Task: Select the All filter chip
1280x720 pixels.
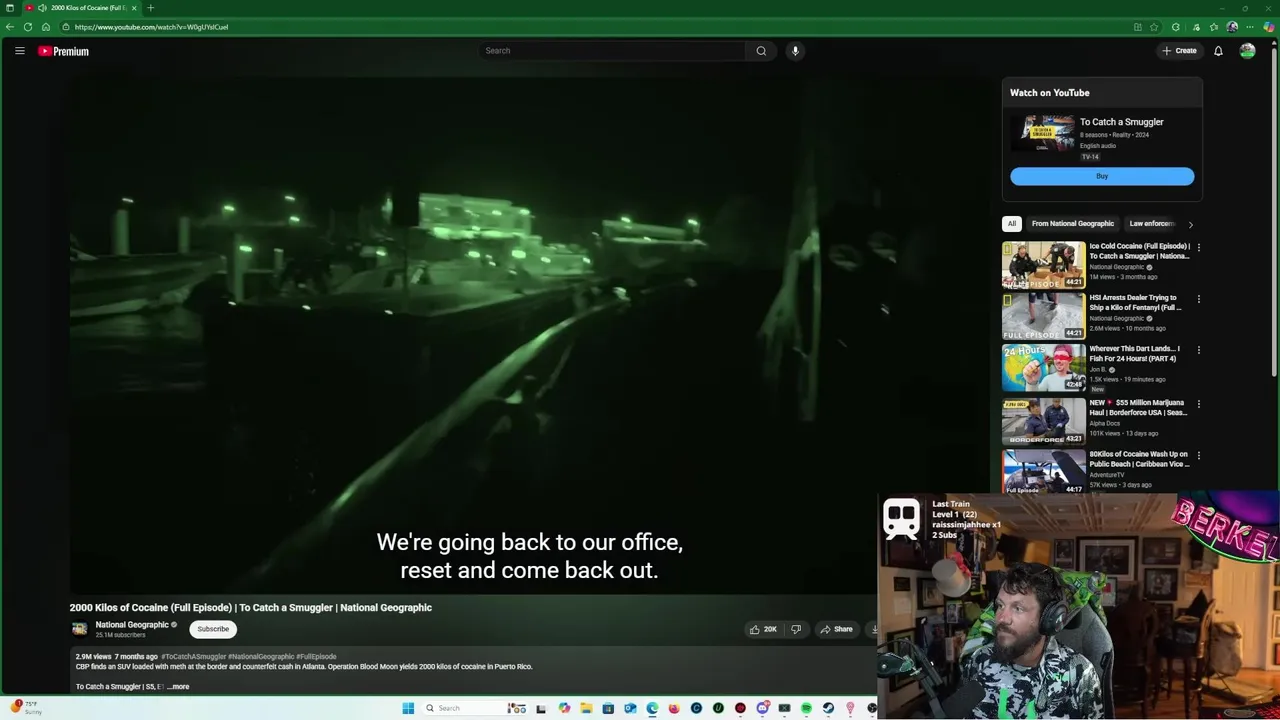Action: click(1012, 224)
